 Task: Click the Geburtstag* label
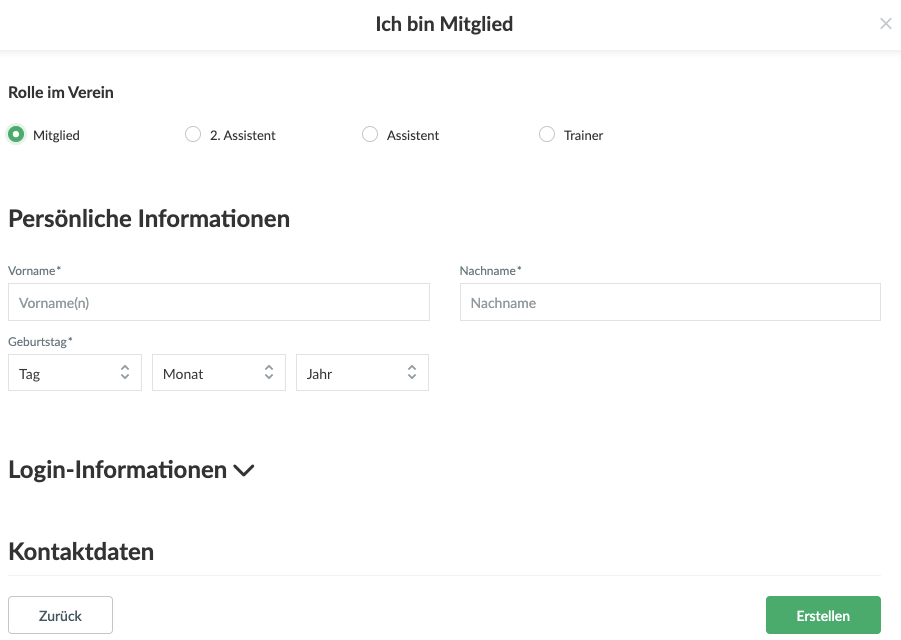40,342
